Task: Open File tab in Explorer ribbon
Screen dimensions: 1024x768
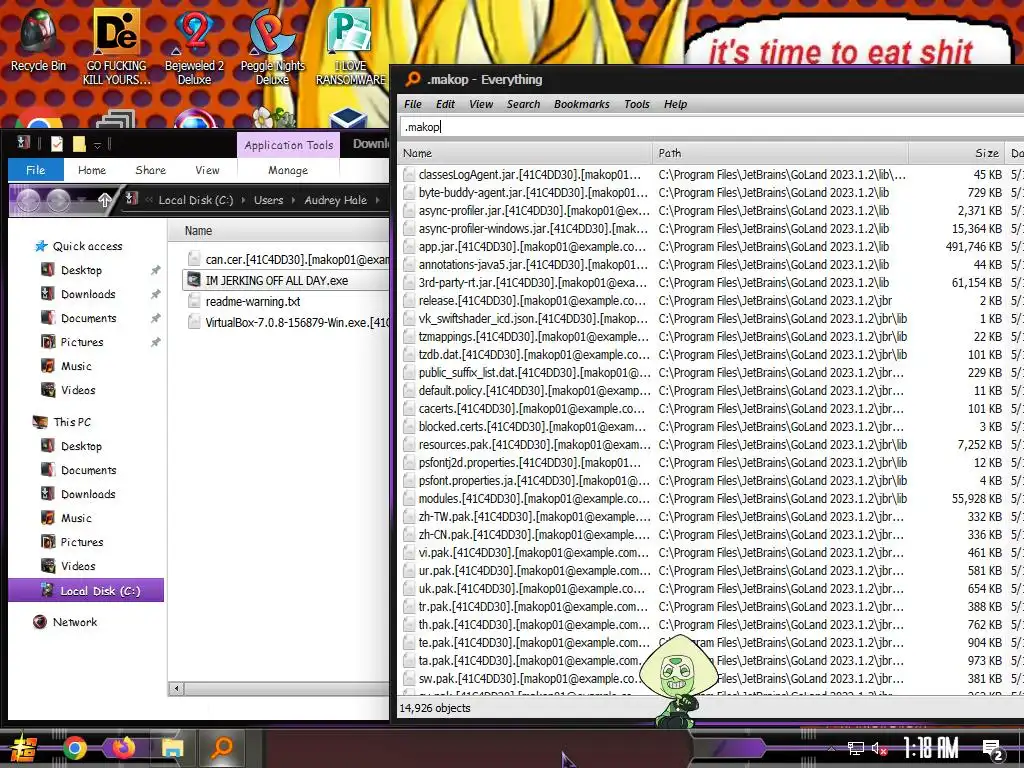Action: click(x=36, y=170)
